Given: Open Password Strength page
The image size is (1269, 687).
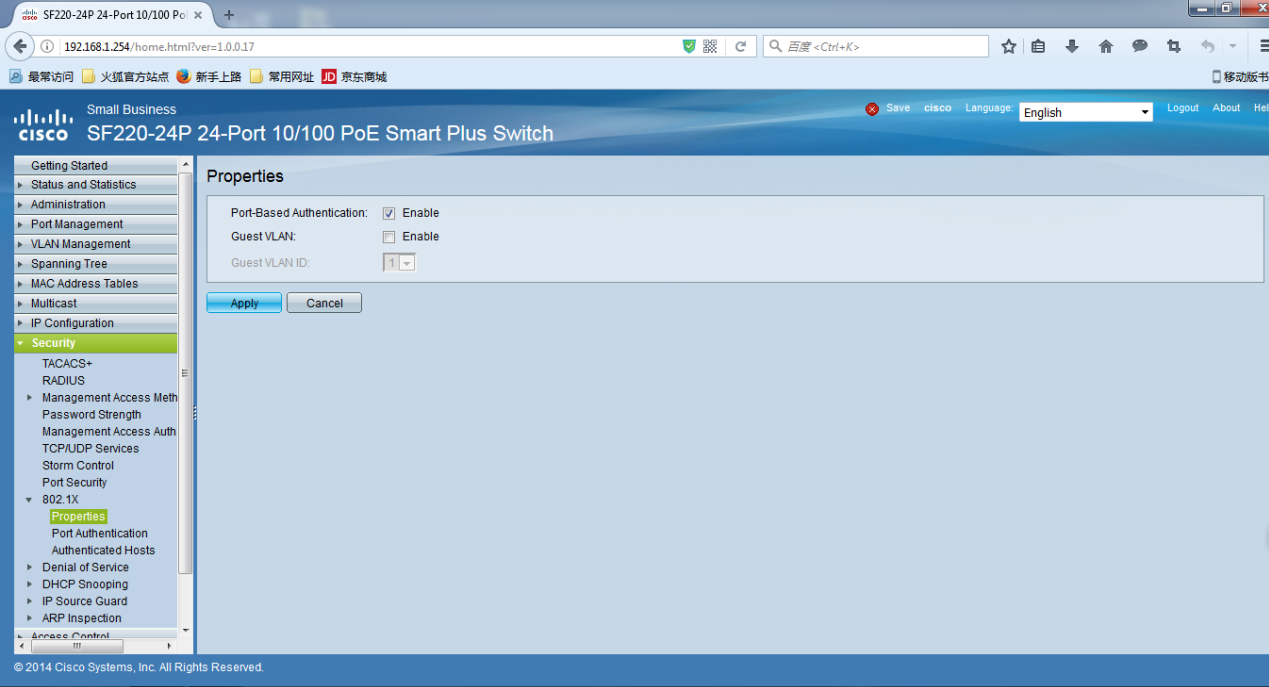Looking at the screenshot, I should click(x=91, y=415).
